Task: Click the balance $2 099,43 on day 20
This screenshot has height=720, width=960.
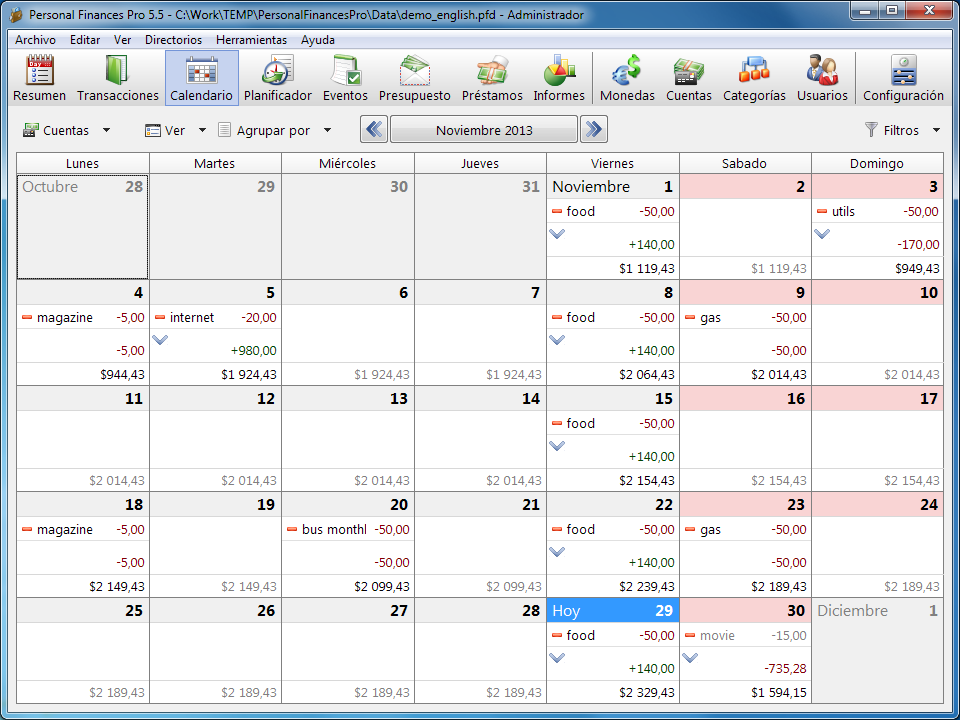Action: (x=381, y=587)
